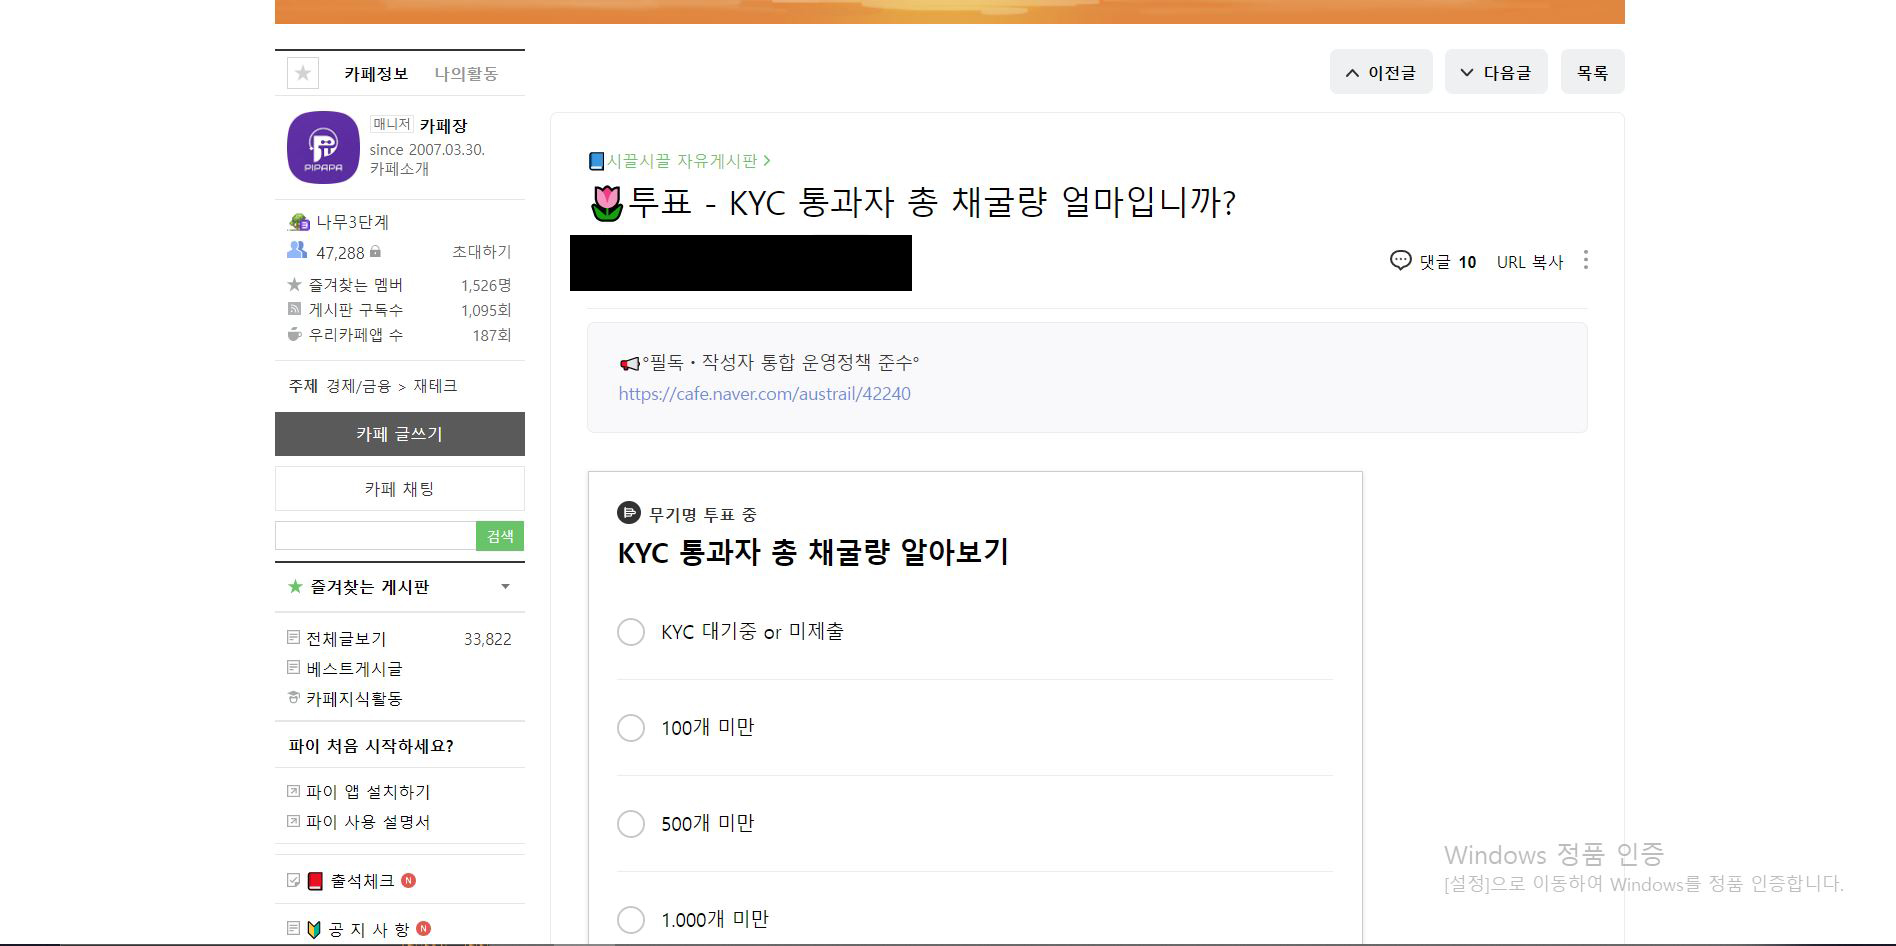Go to next post with 다음글
1896x946 pixels.
click(x=1496, y=72)
